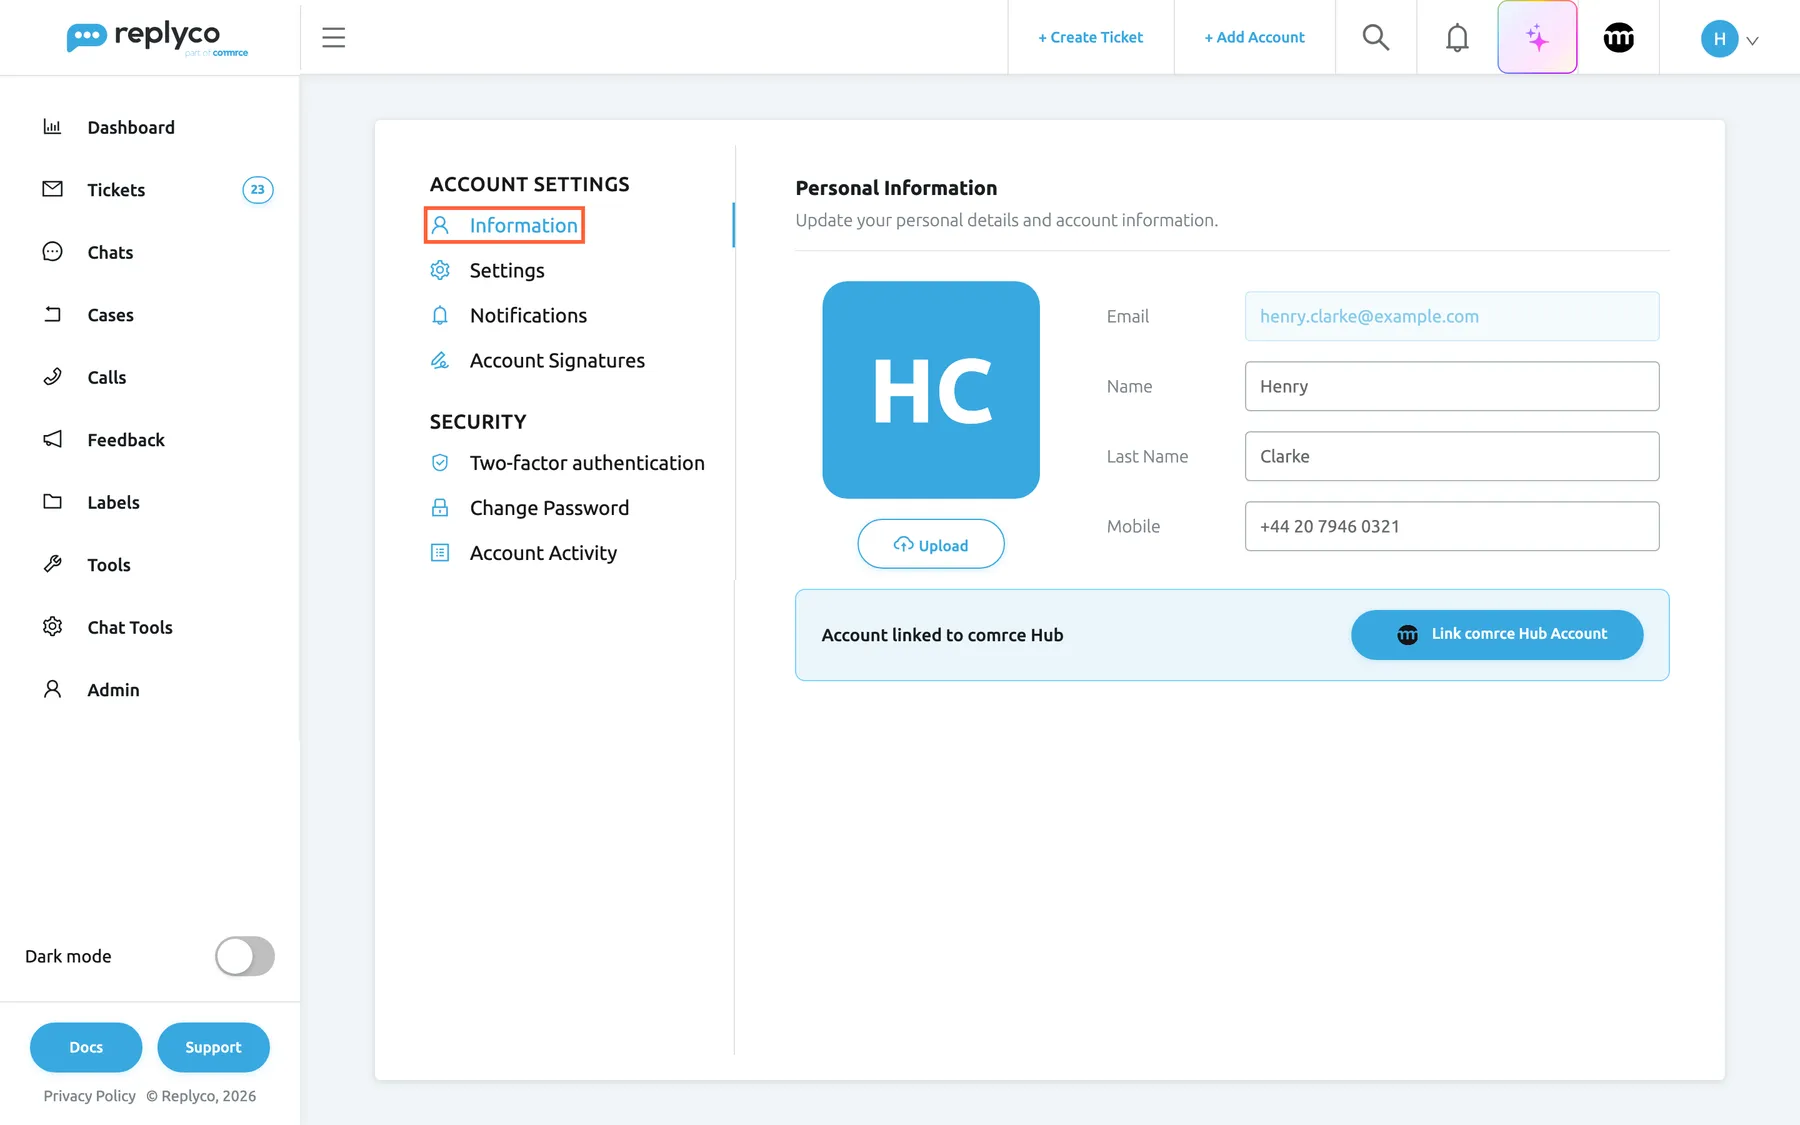The image size is (1800, 1125).
Task: Expand the user profile dropdown chevron
Action: pos(1752,41)
